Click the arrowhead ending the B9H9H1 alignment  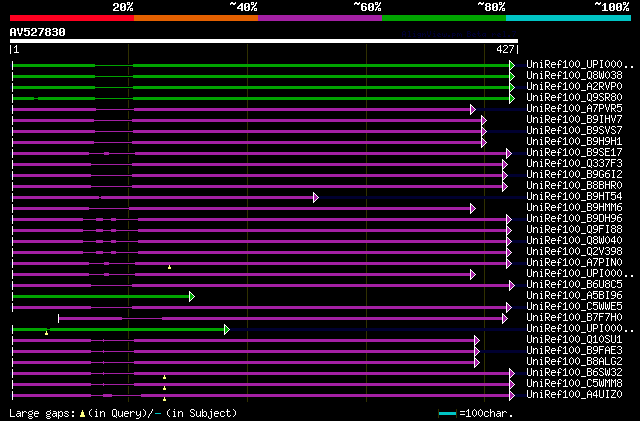pyautogui.click(x=484, y=143)
